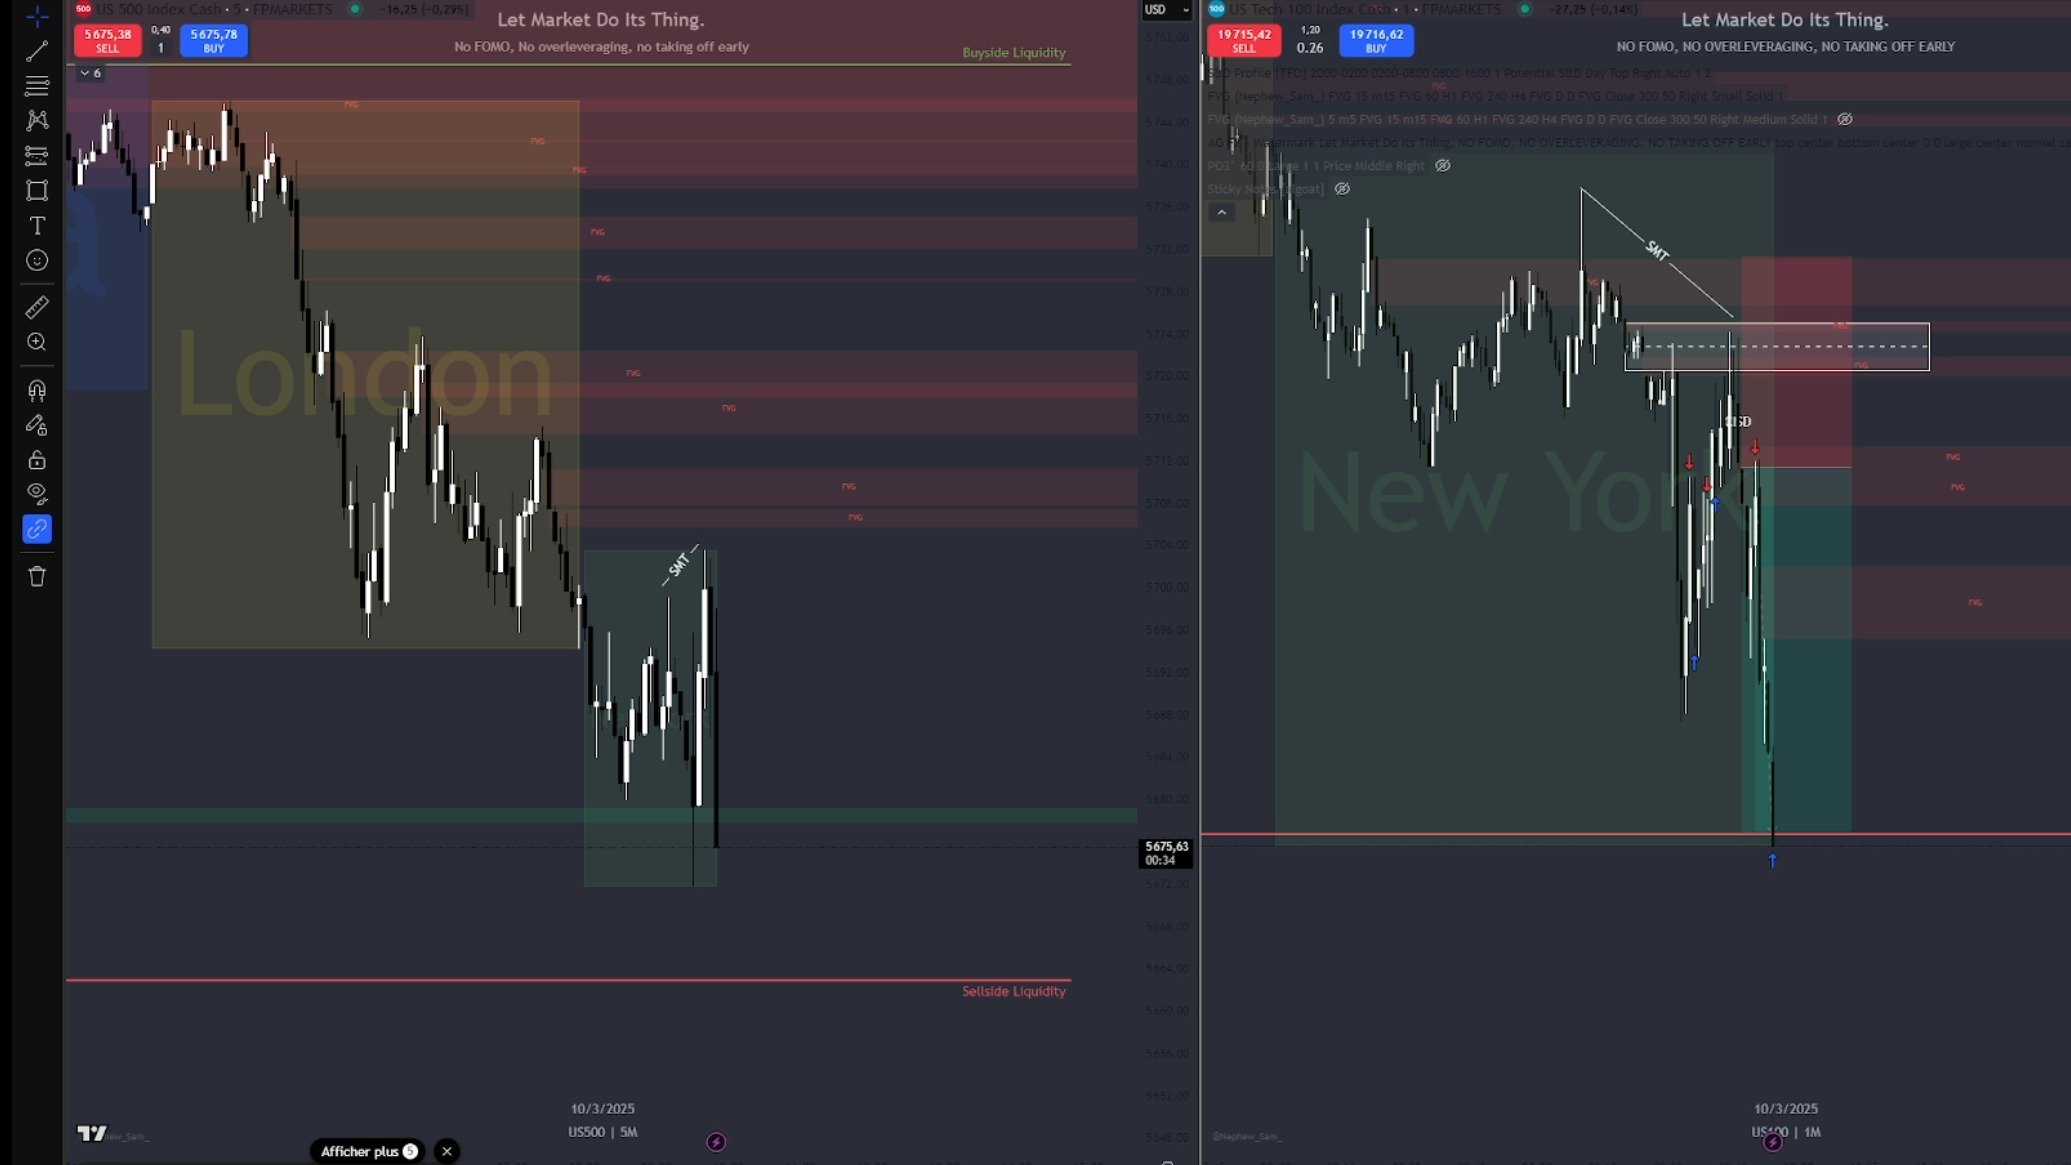Toggle hide all drawings eye icon
Screen dimensions: 2071x1165
(x=37, y=493)
